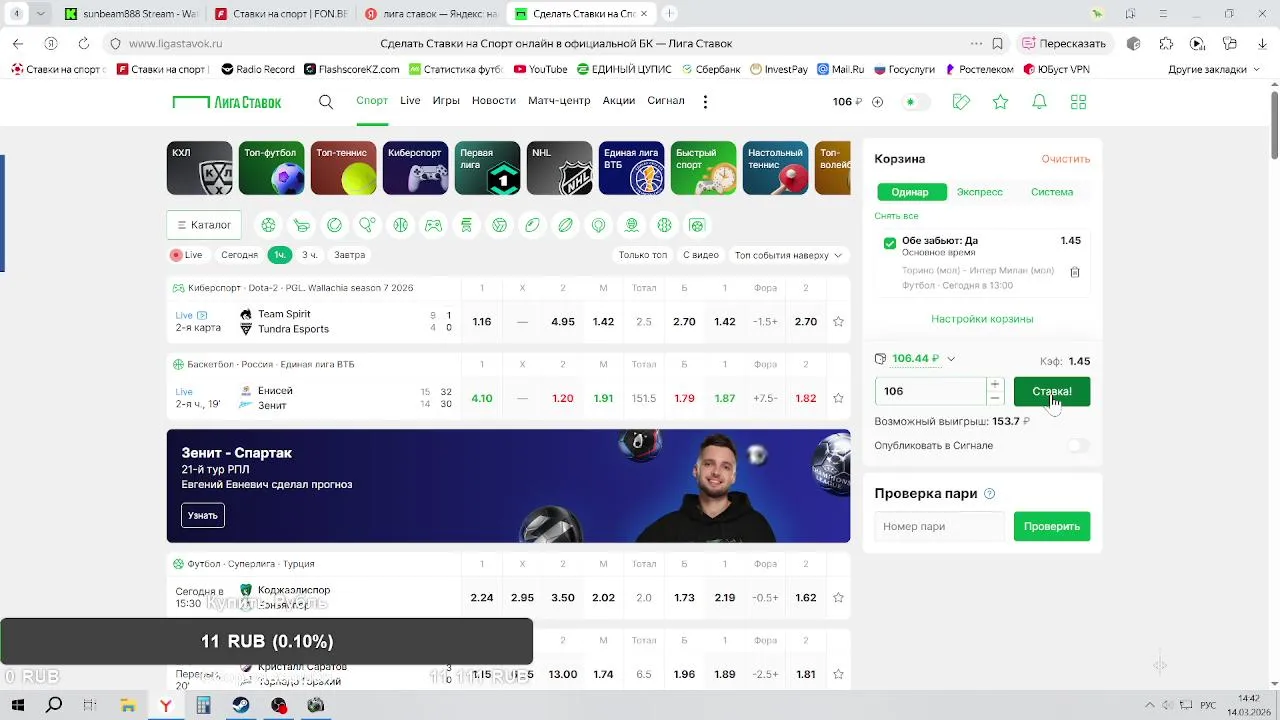Filter by water polo sport icon
The width and height of the screenshot is (1280, 720).
pos(631,225)
